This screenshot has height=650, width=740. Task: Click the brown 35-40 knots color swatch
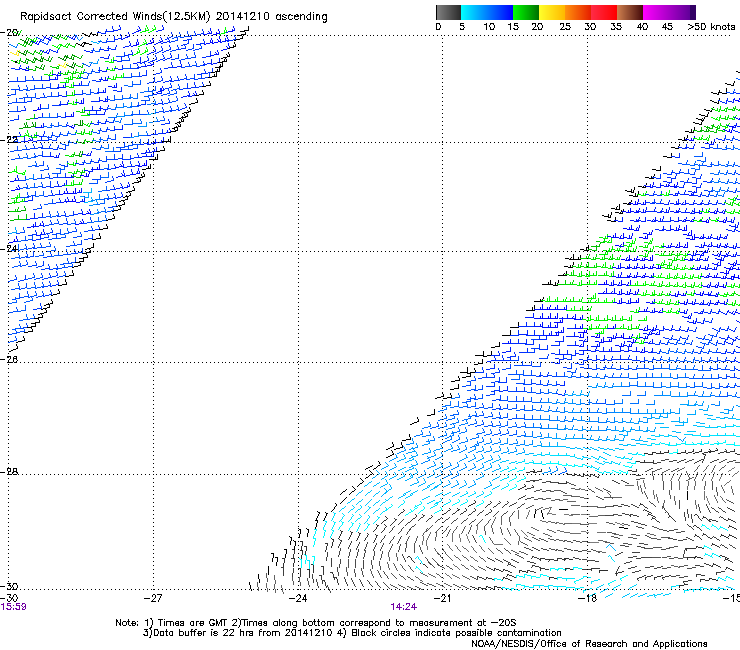(630, 12)
